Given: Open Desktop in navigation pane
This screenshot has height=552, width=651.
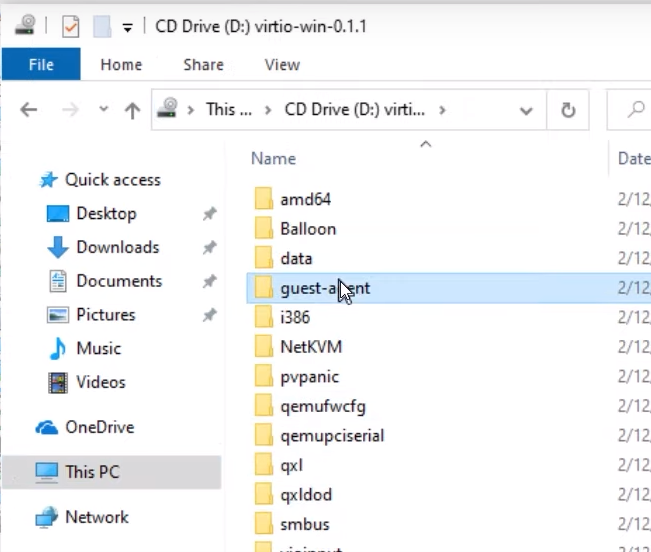Looking at the screenshot, I should 106,214.
